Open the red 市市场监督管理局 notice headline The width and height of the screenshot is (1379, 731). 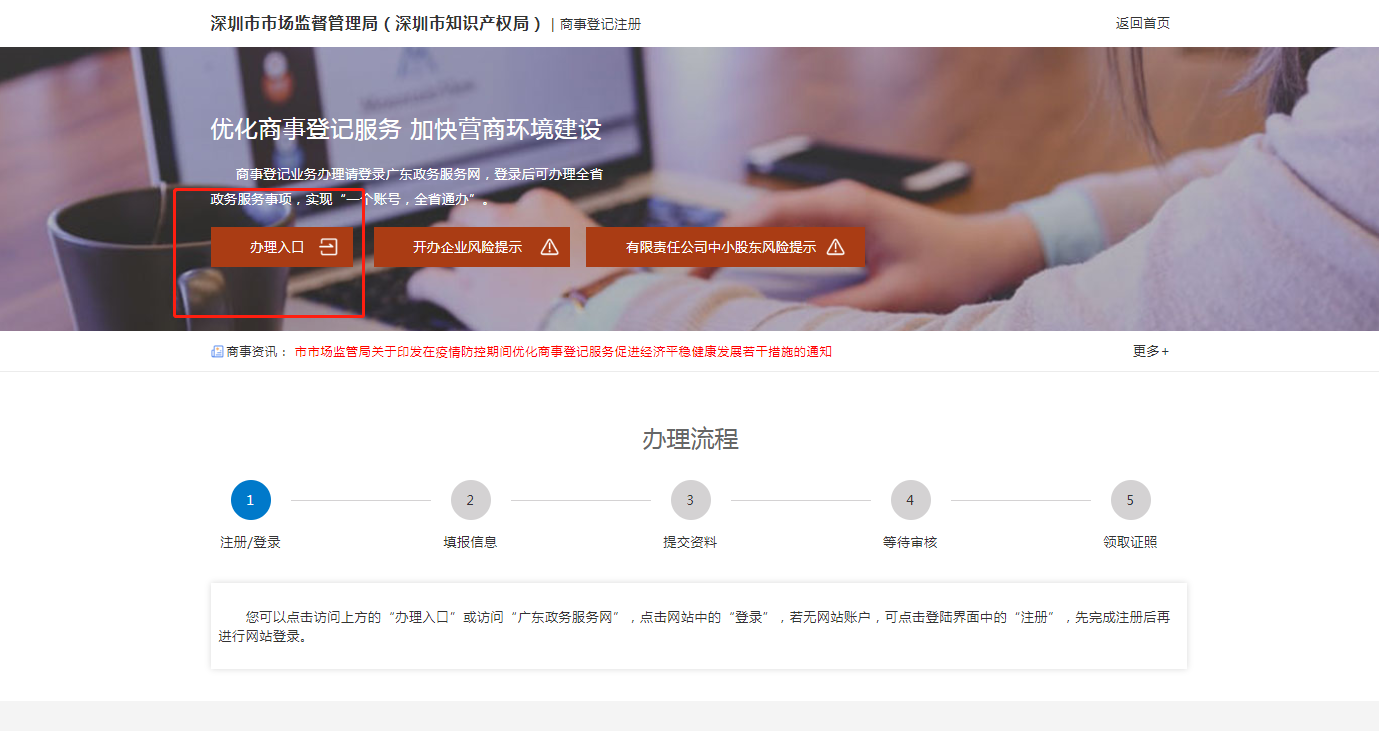[563, 352]
